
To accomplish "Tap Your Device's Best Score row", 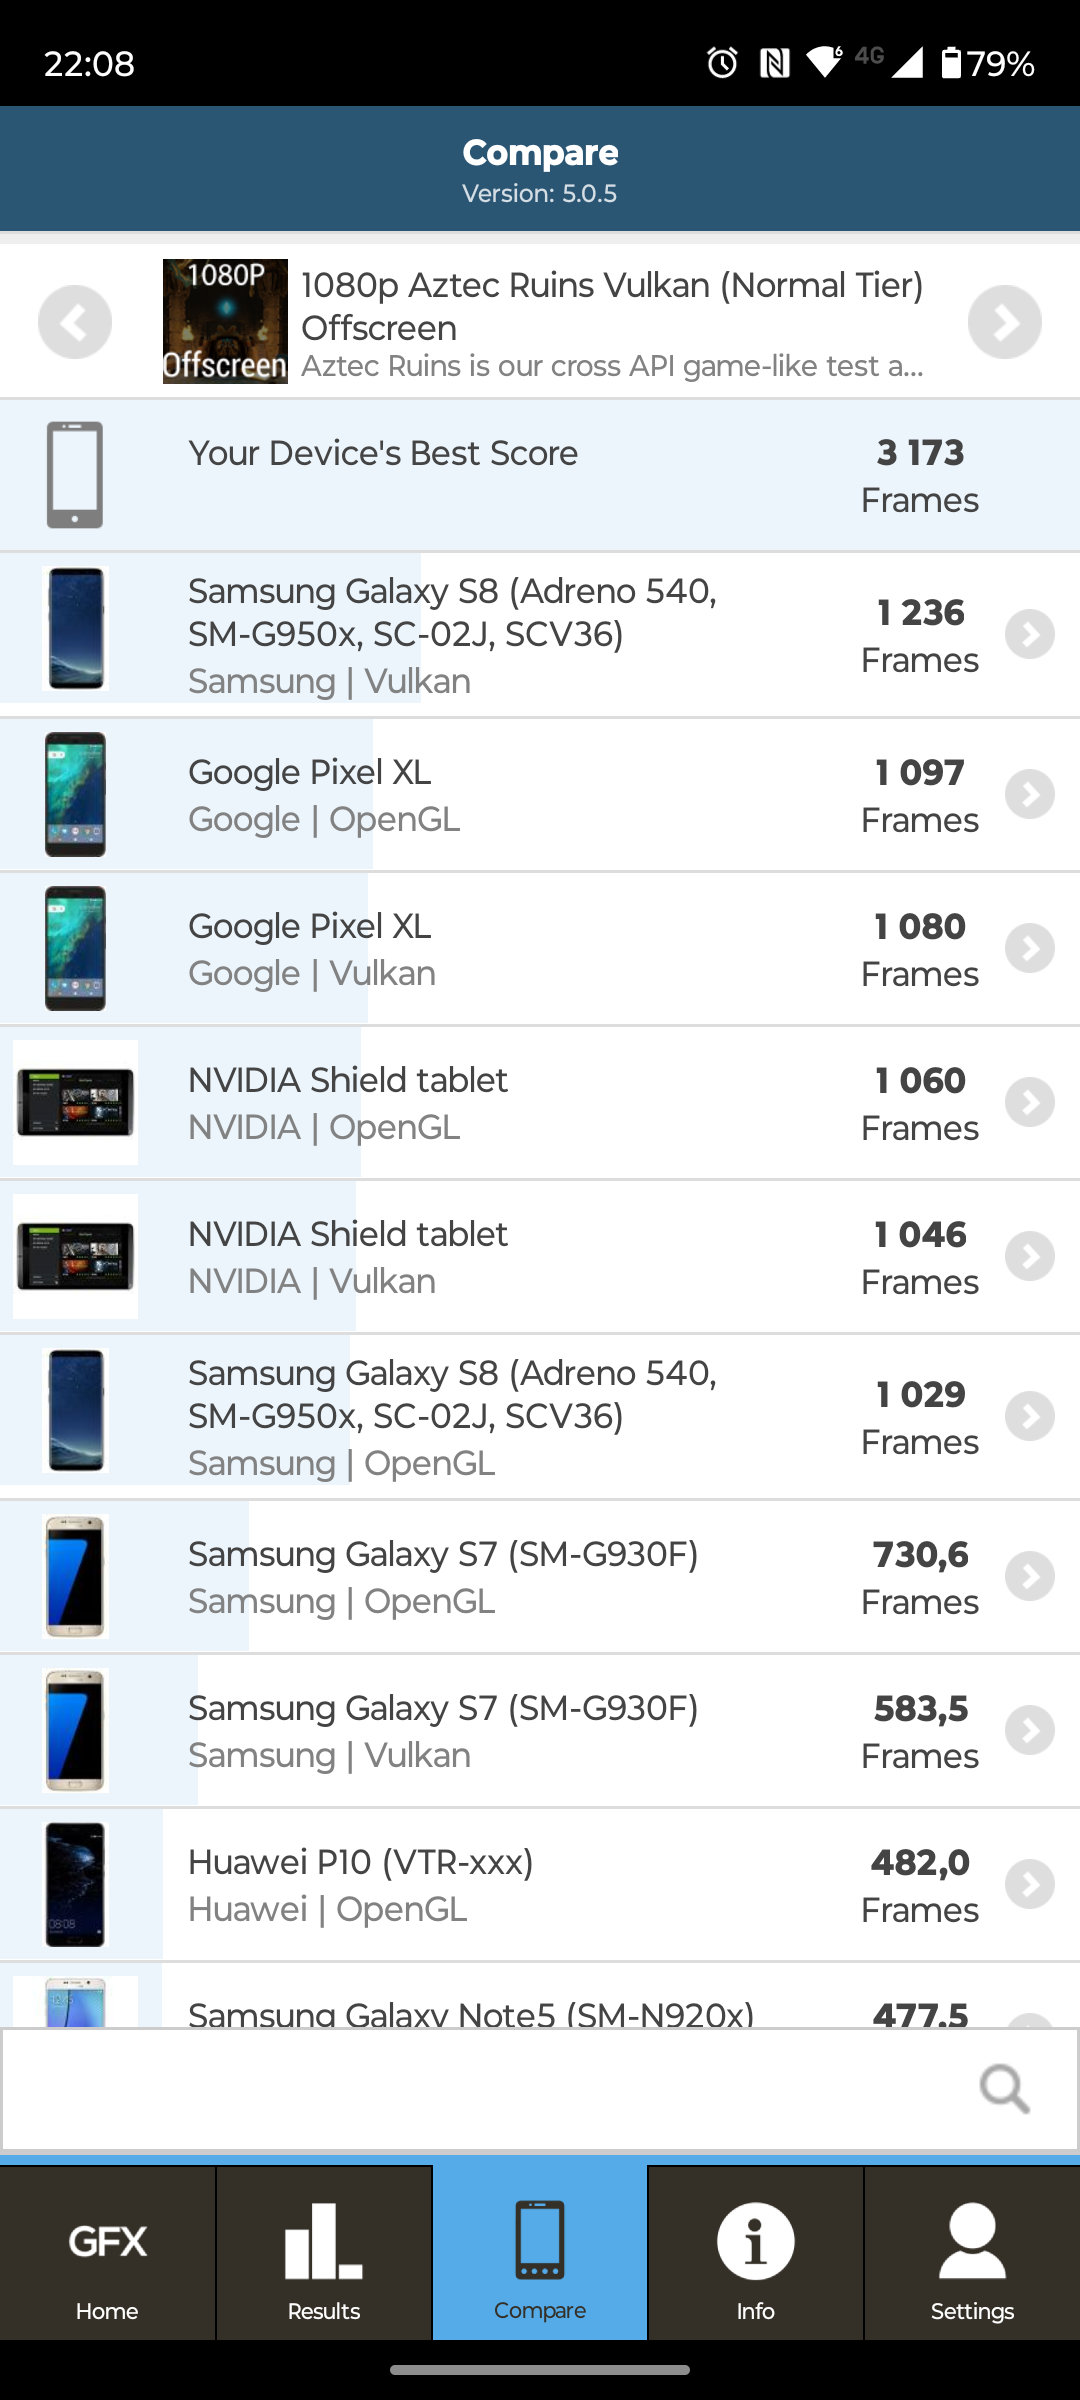I will (x=540, y=476).
